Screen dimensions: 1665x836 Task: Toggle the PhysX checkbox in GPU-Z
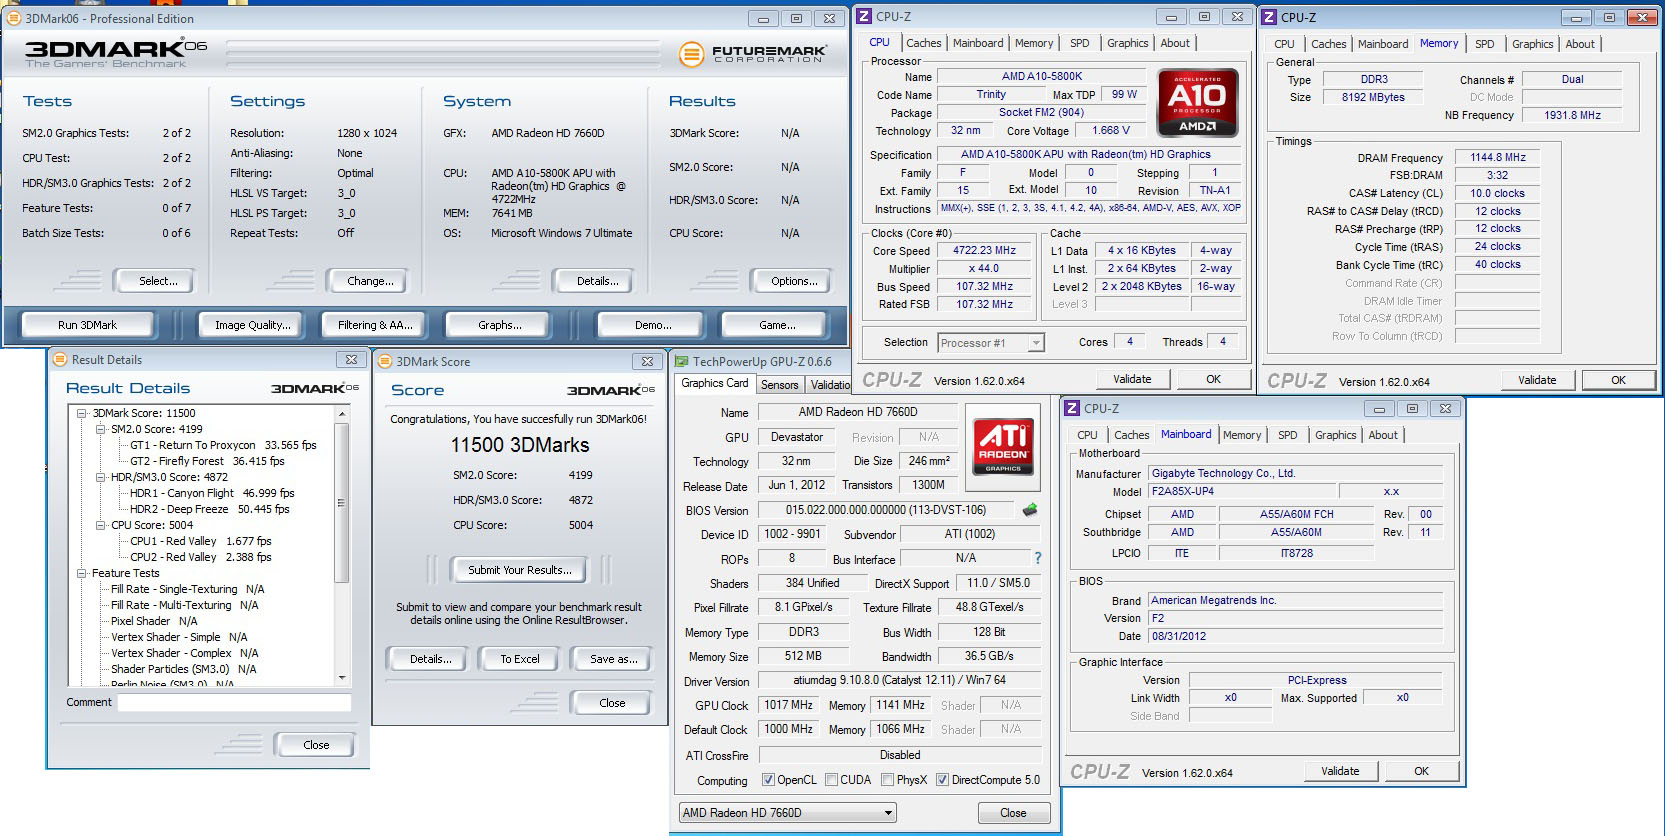(x=887, y=780)
